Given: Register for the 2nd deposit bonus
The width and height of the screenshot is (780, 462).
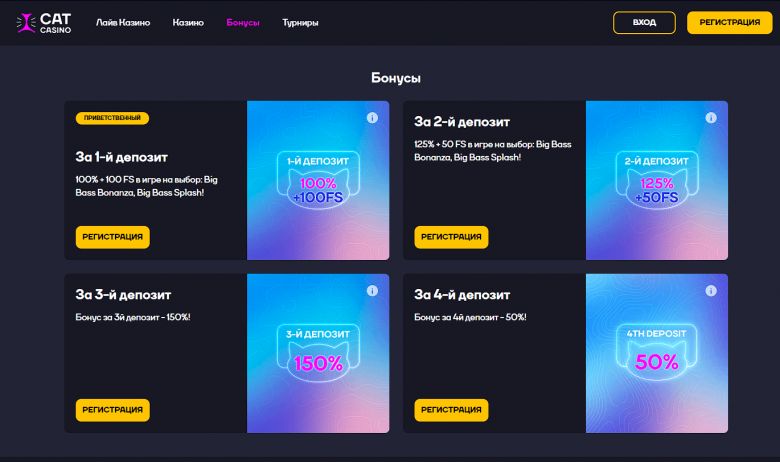Looking at the screenshot, I should point(451,237).
